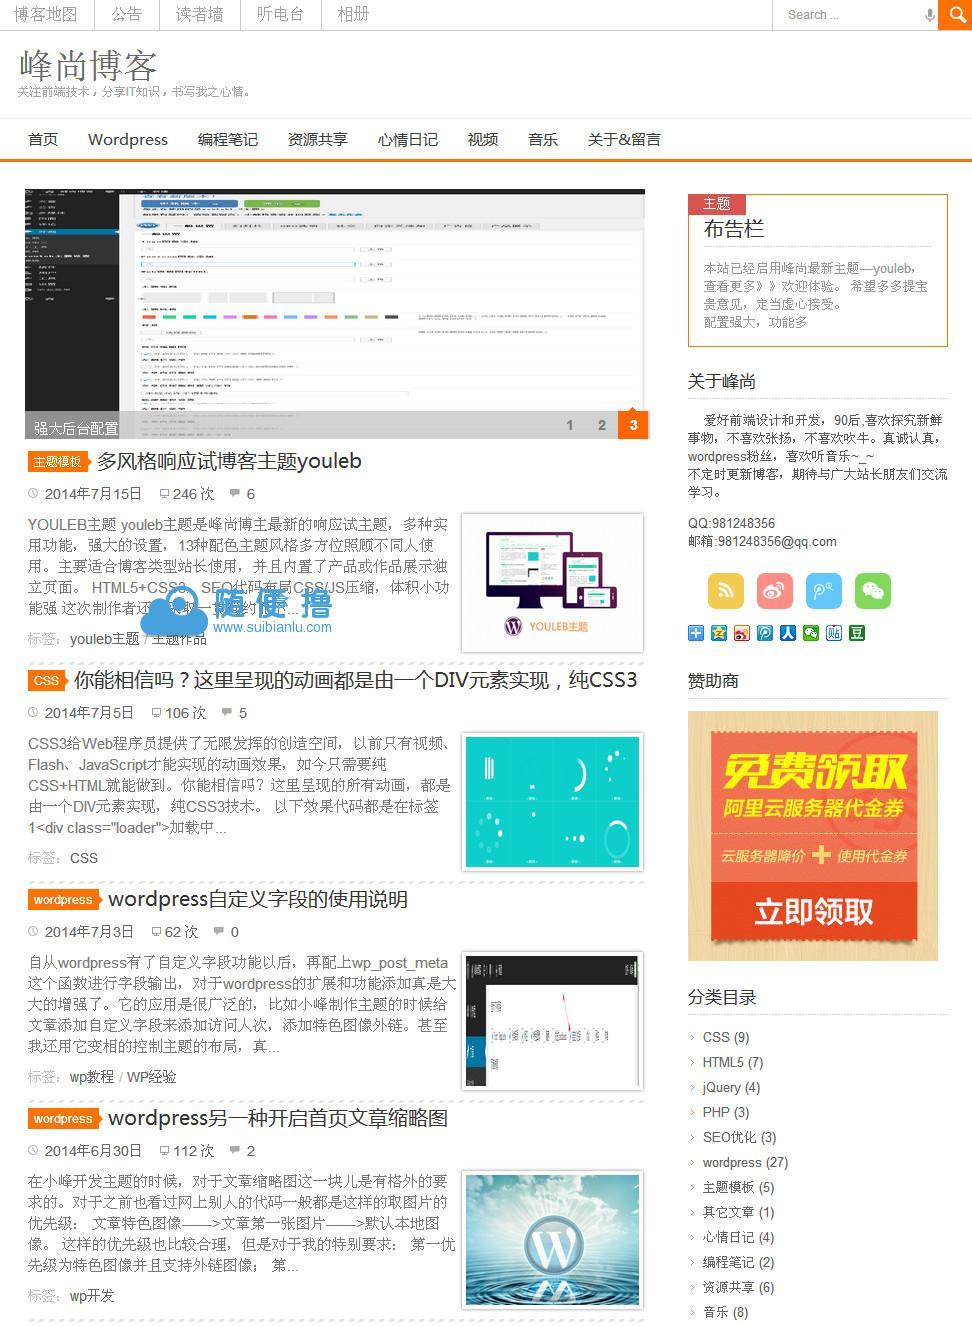972x1326 pixels.
Task: Click the teal CSS loader animations thumbnail
Action: 552,802
